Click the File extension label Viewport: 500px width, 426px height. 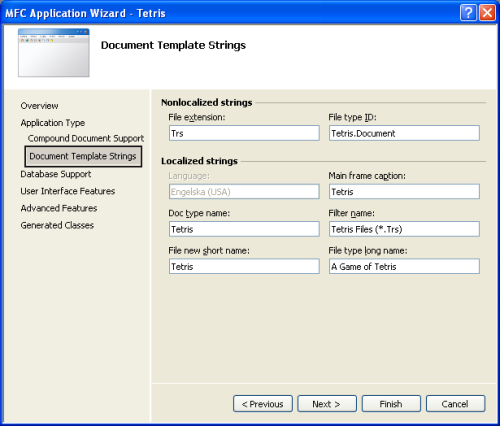pyautogui.click(x=197, y=117)
